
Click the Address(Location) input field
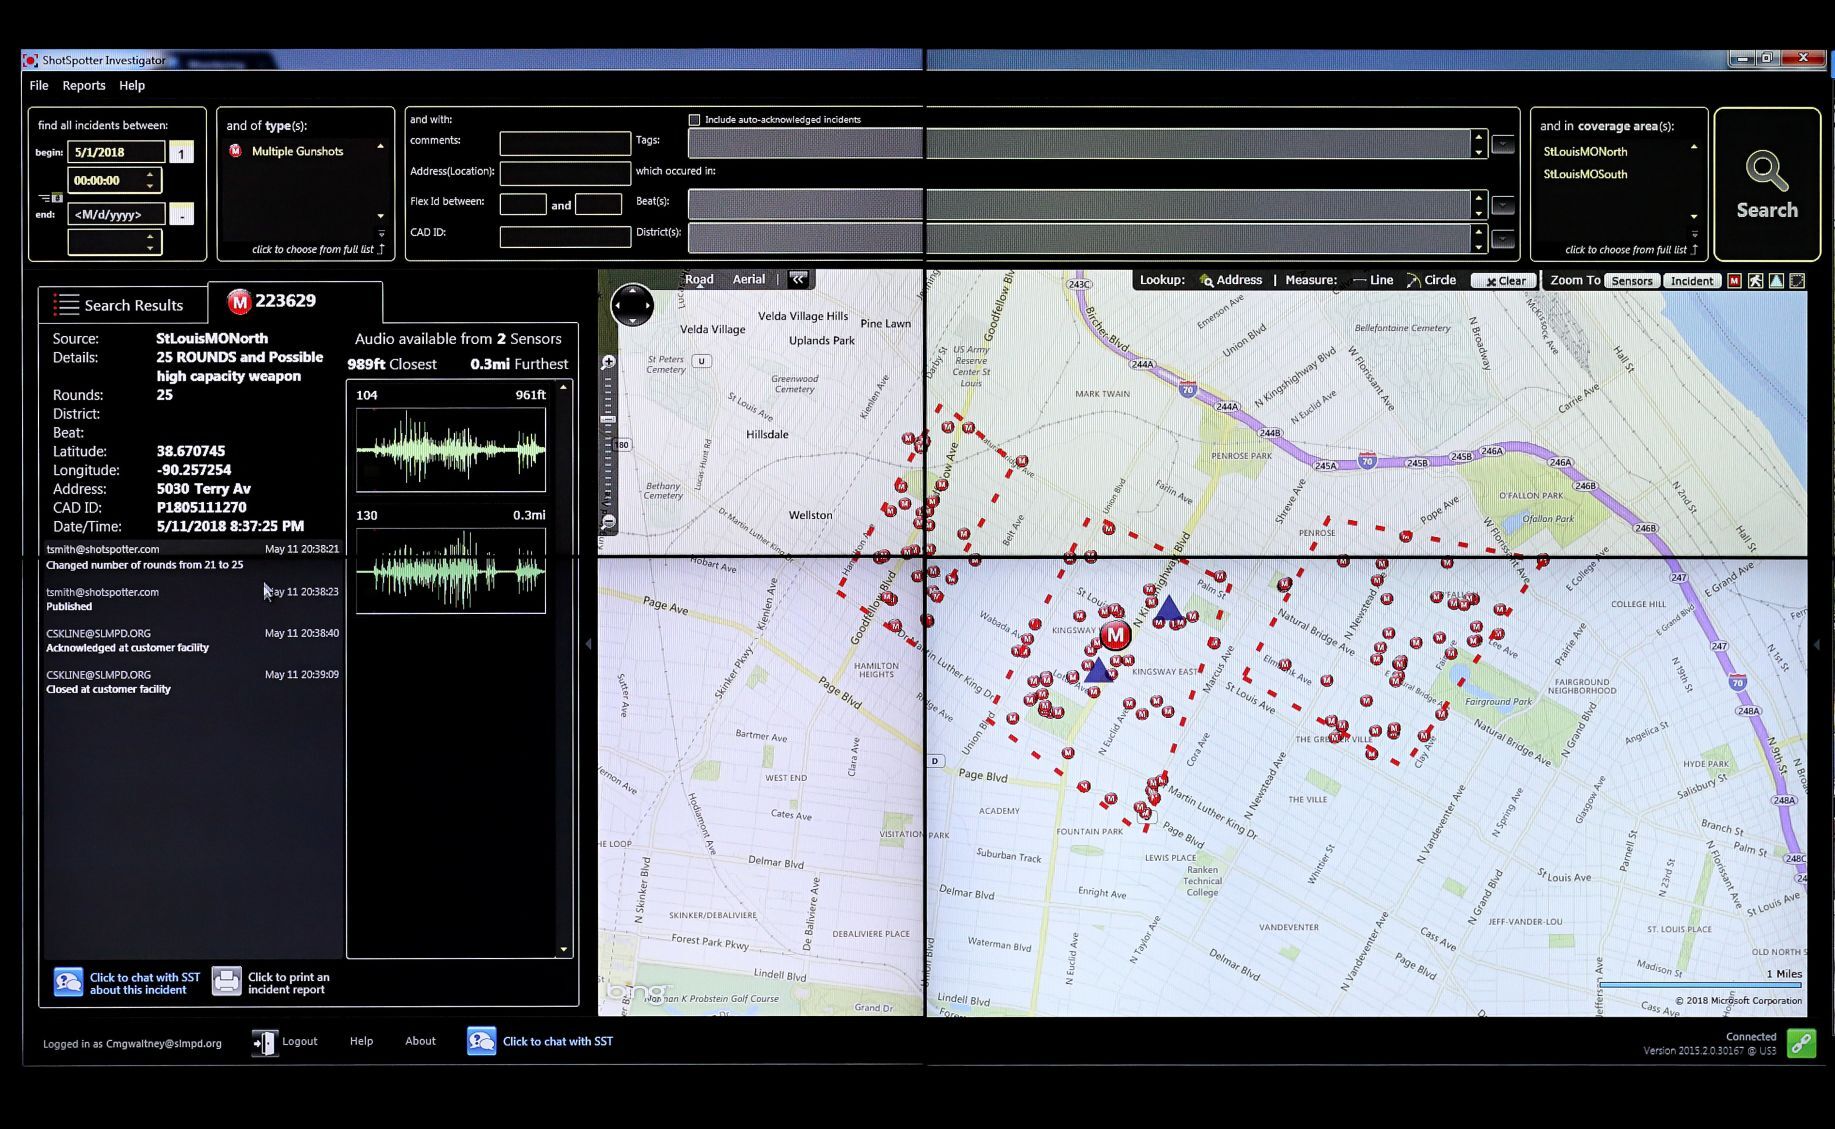tap(565, 173)
